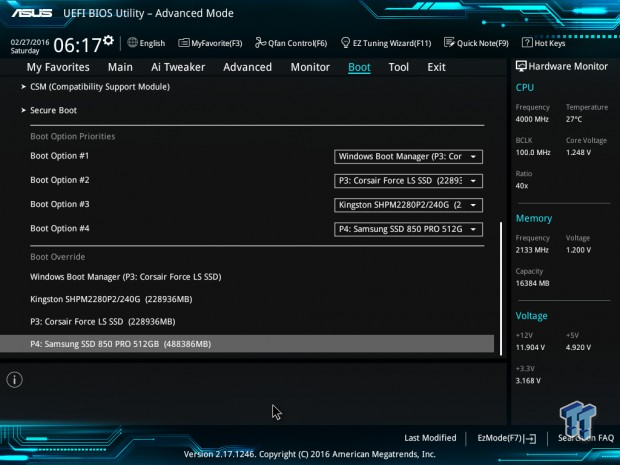Click memory capacity 16384 MB value

click(533, 283)
